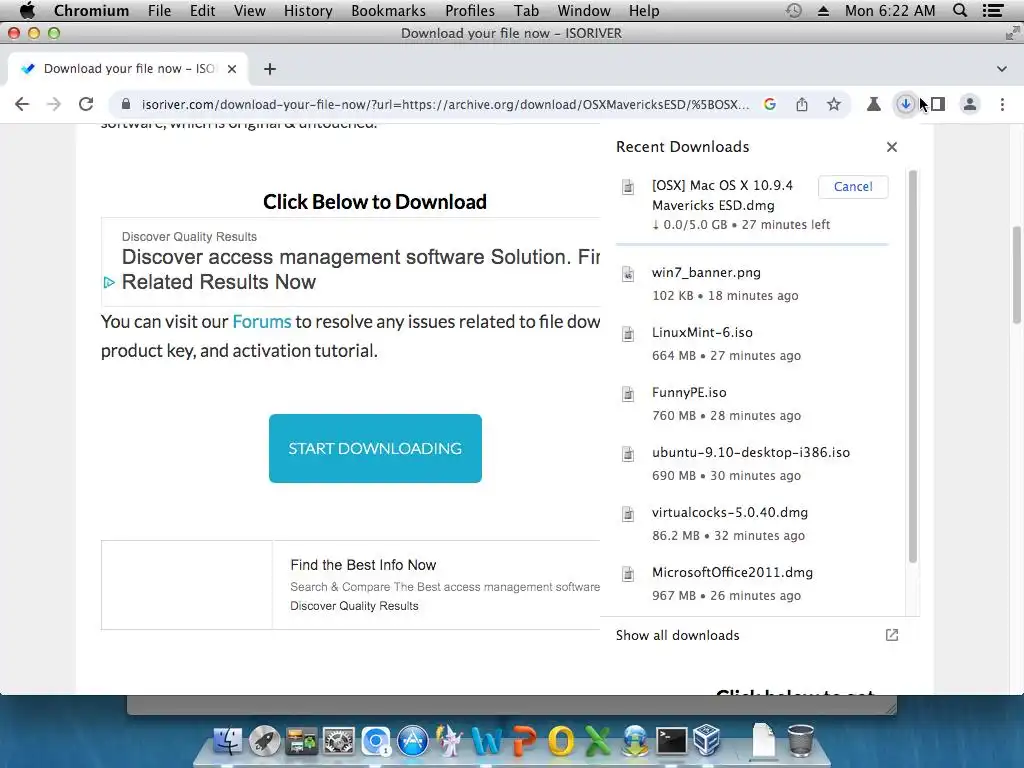The height and width of the screenshot is (768, 1024).
Task: Close the Recent Downloads popup
Action: (x=892, y=147)
